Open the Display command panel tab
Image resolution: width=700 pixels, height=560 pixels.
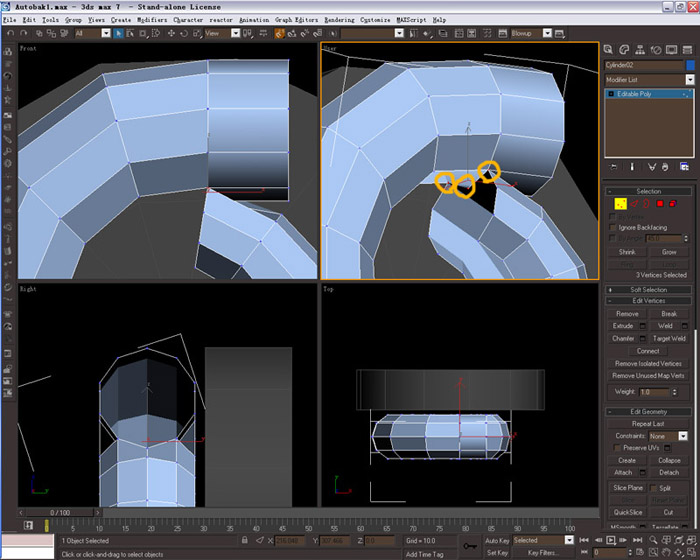671,50
